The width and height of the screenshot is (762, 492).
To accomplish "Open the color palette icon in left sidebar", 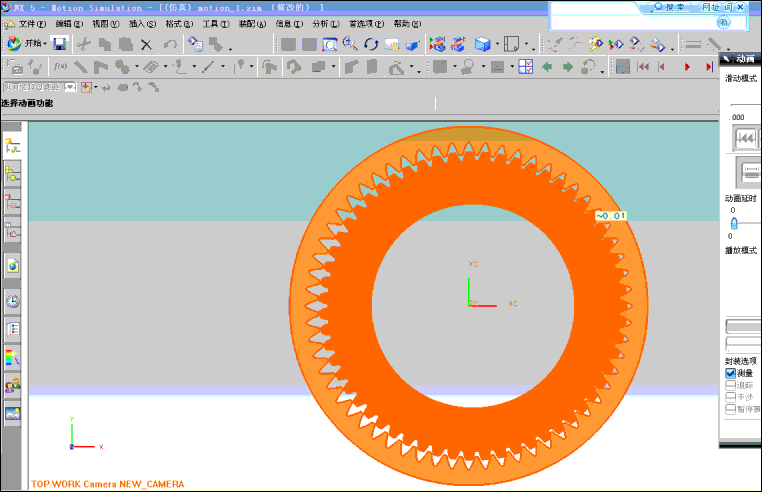I will click(x=13, y=356).
